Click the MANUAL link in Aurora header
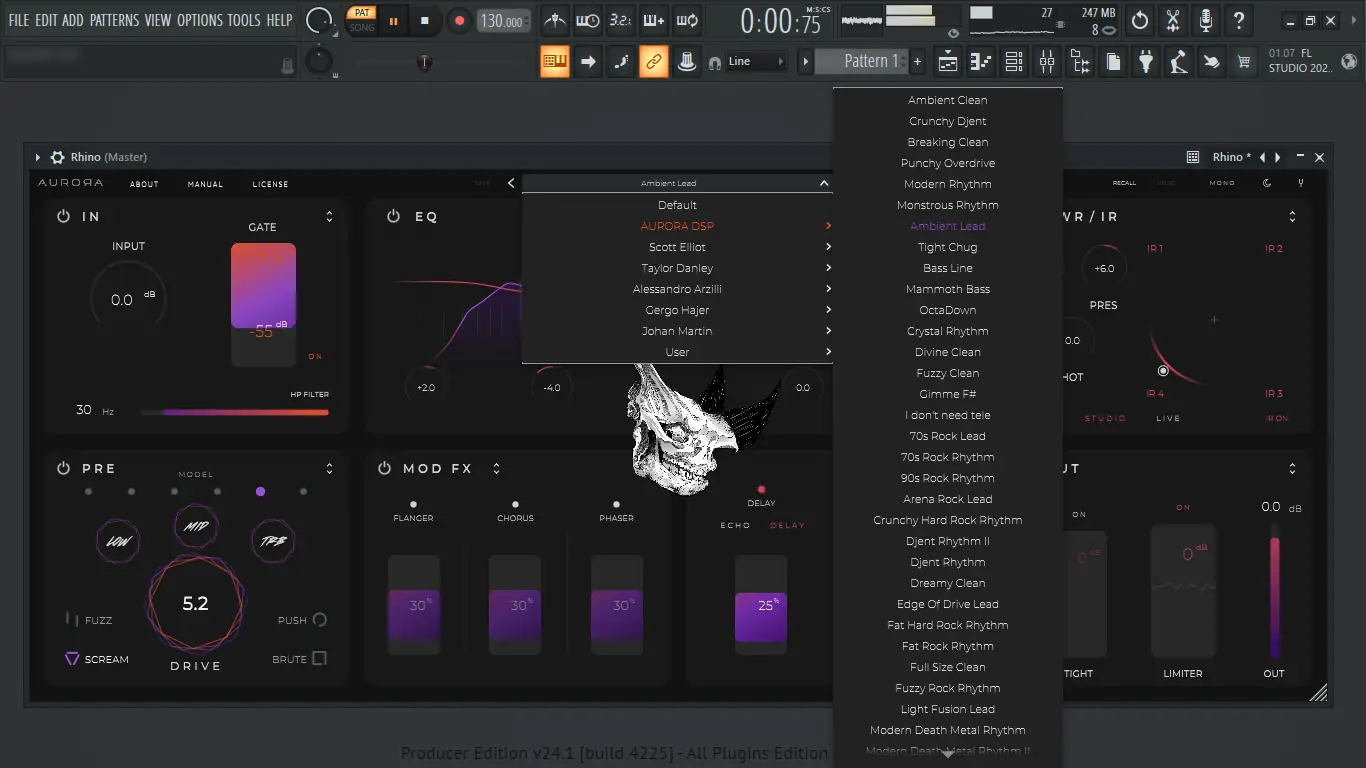Screen dimensions: 1366x768 205,184
